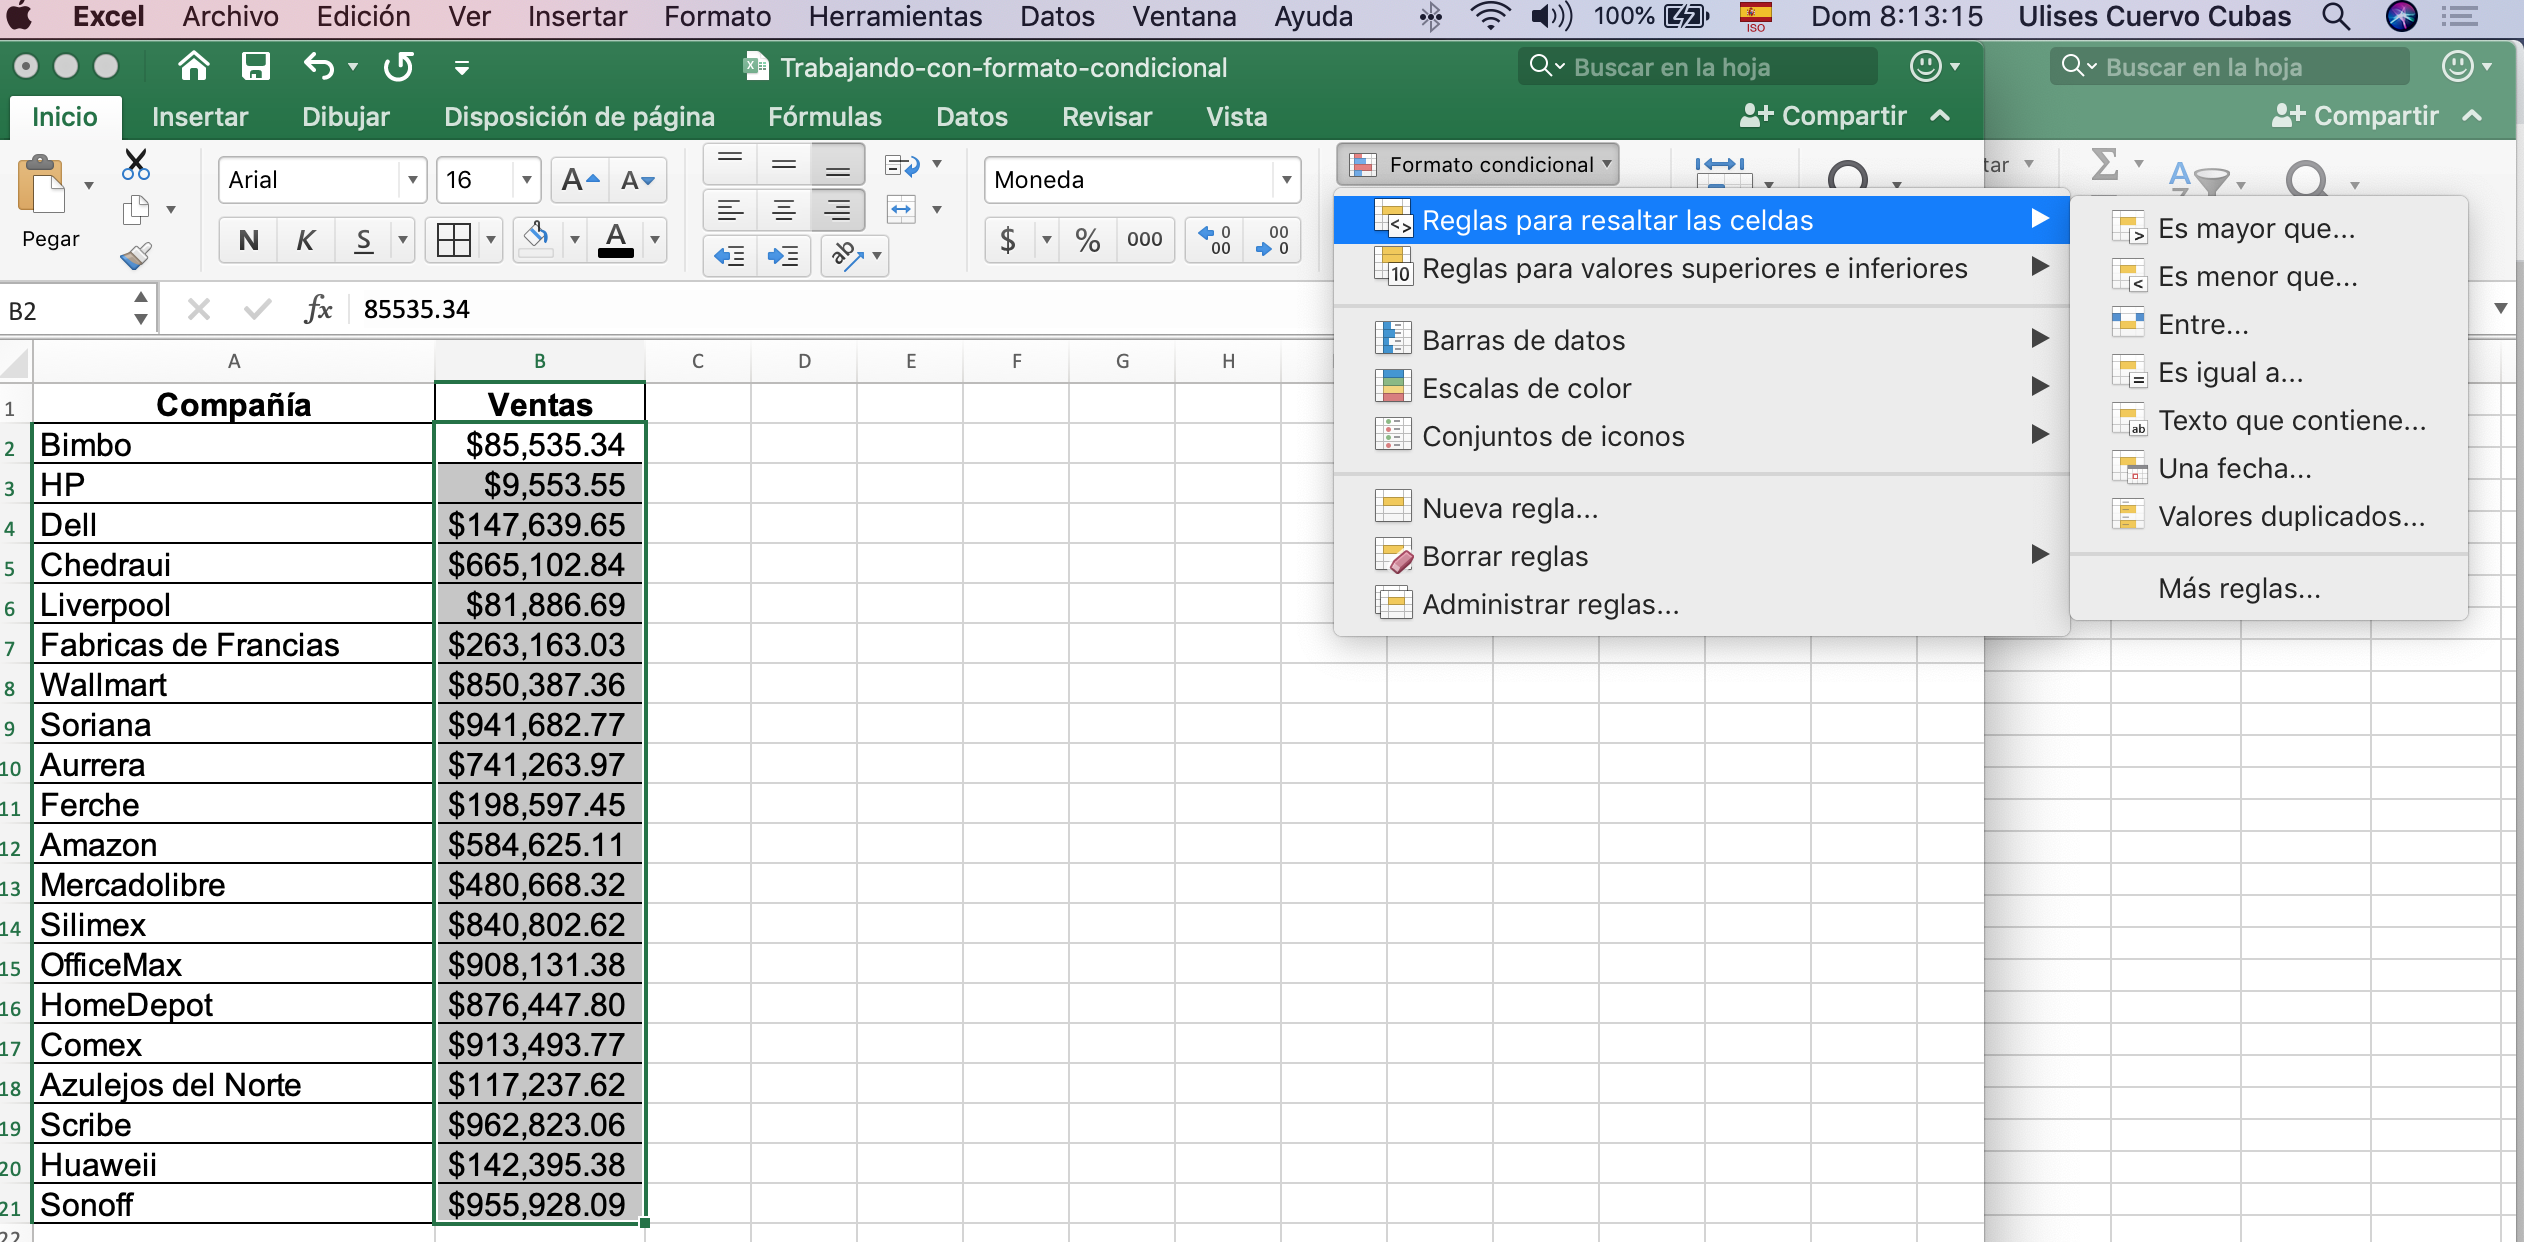Click the Buscar en la hoja search field
Image resolution: width=2524 pixels, height=1242 pixels.
(1700, 67)
